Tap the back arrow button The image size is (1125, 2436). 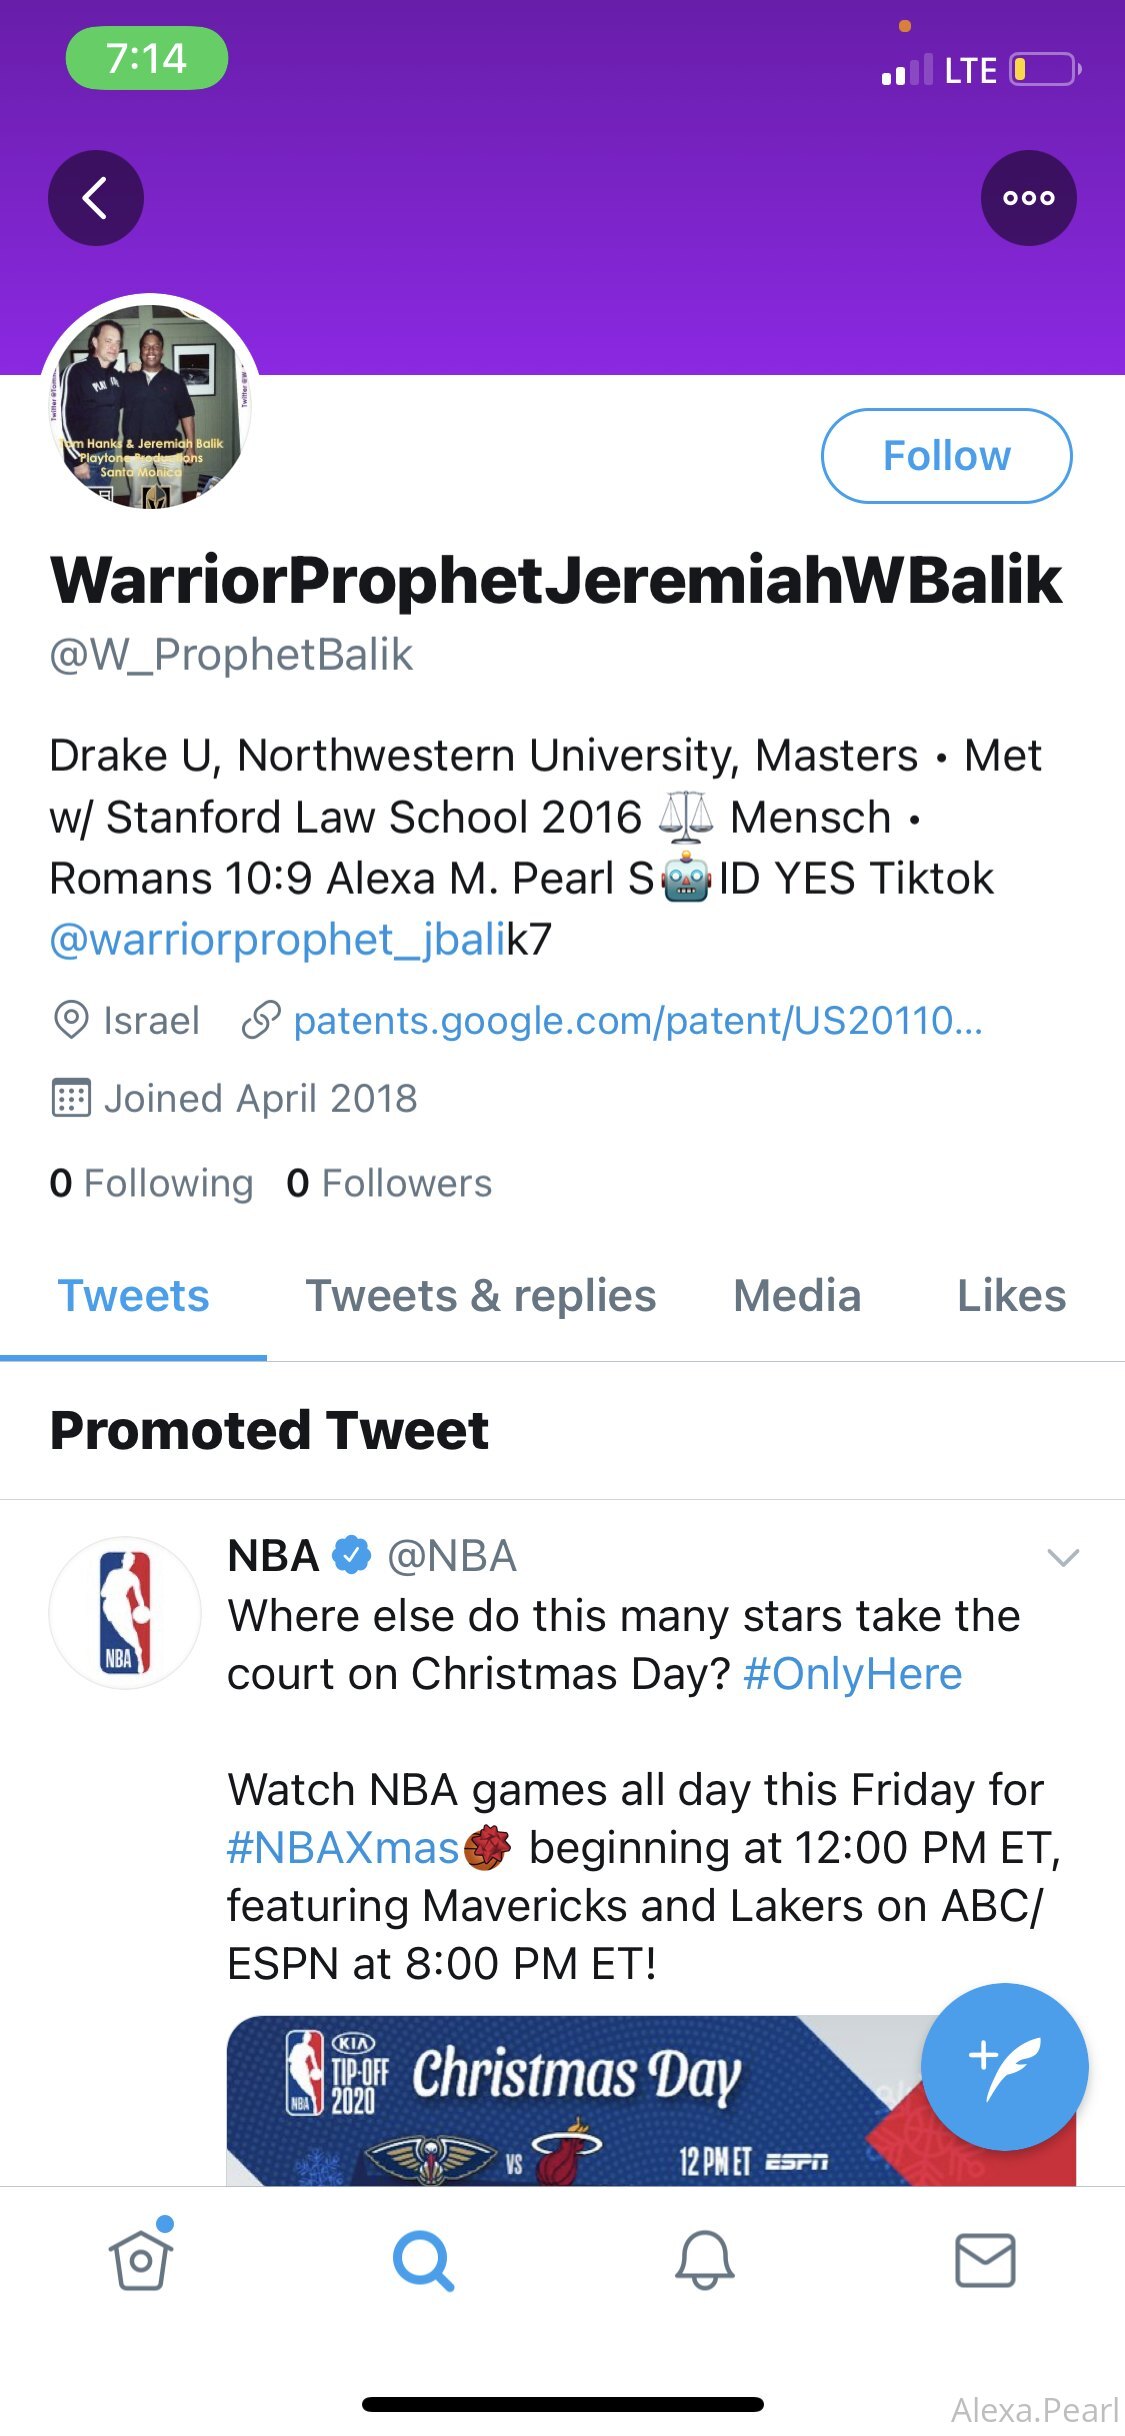tap(95, 198)
